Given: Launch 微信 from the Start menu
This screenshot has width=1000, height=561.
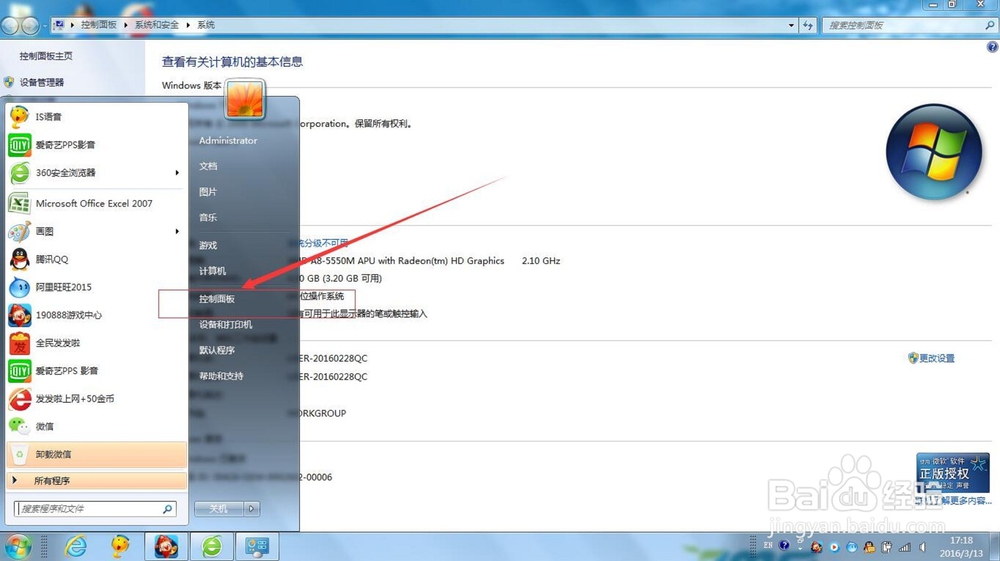Looking at the screenshot, I should [96, 426].
